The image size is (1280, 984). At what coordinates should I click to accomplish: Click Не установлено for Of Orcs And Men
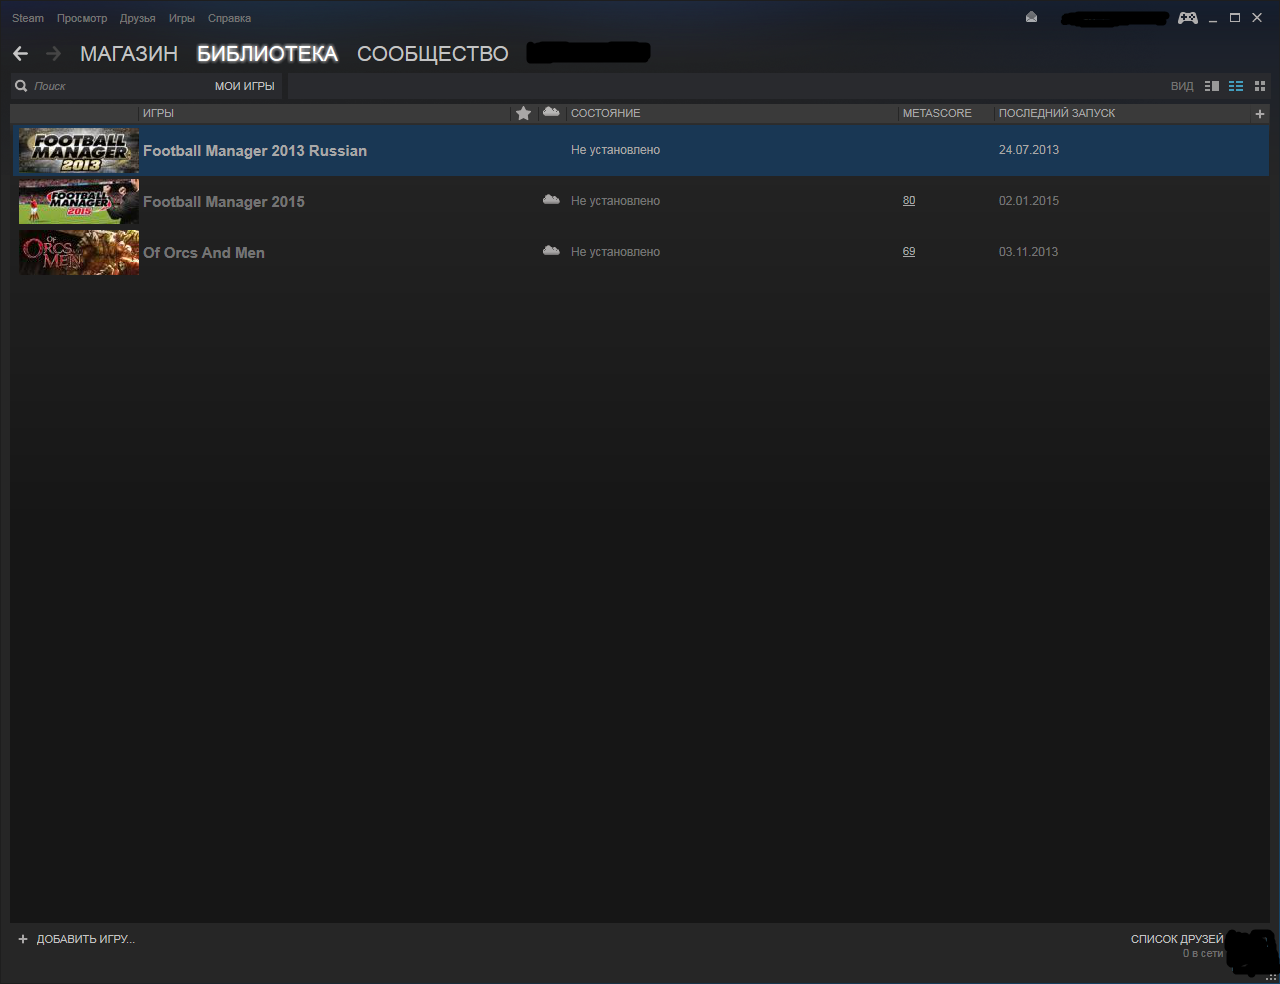click(615, 252)
